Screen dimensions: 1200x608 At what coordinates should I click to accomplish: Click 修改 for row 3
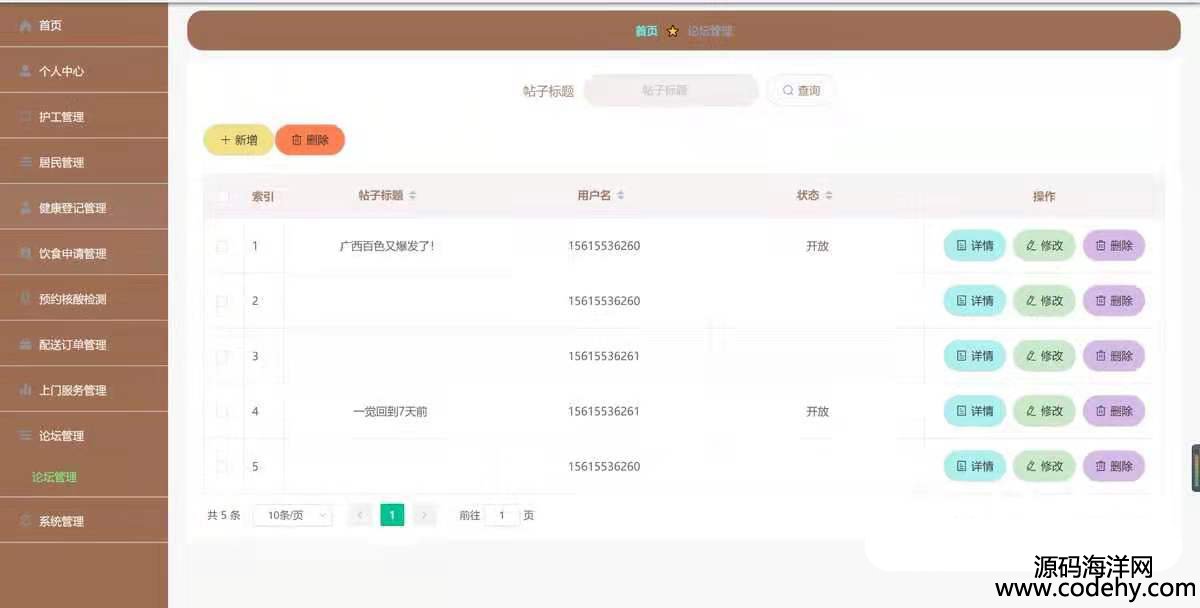(1044, 356)
